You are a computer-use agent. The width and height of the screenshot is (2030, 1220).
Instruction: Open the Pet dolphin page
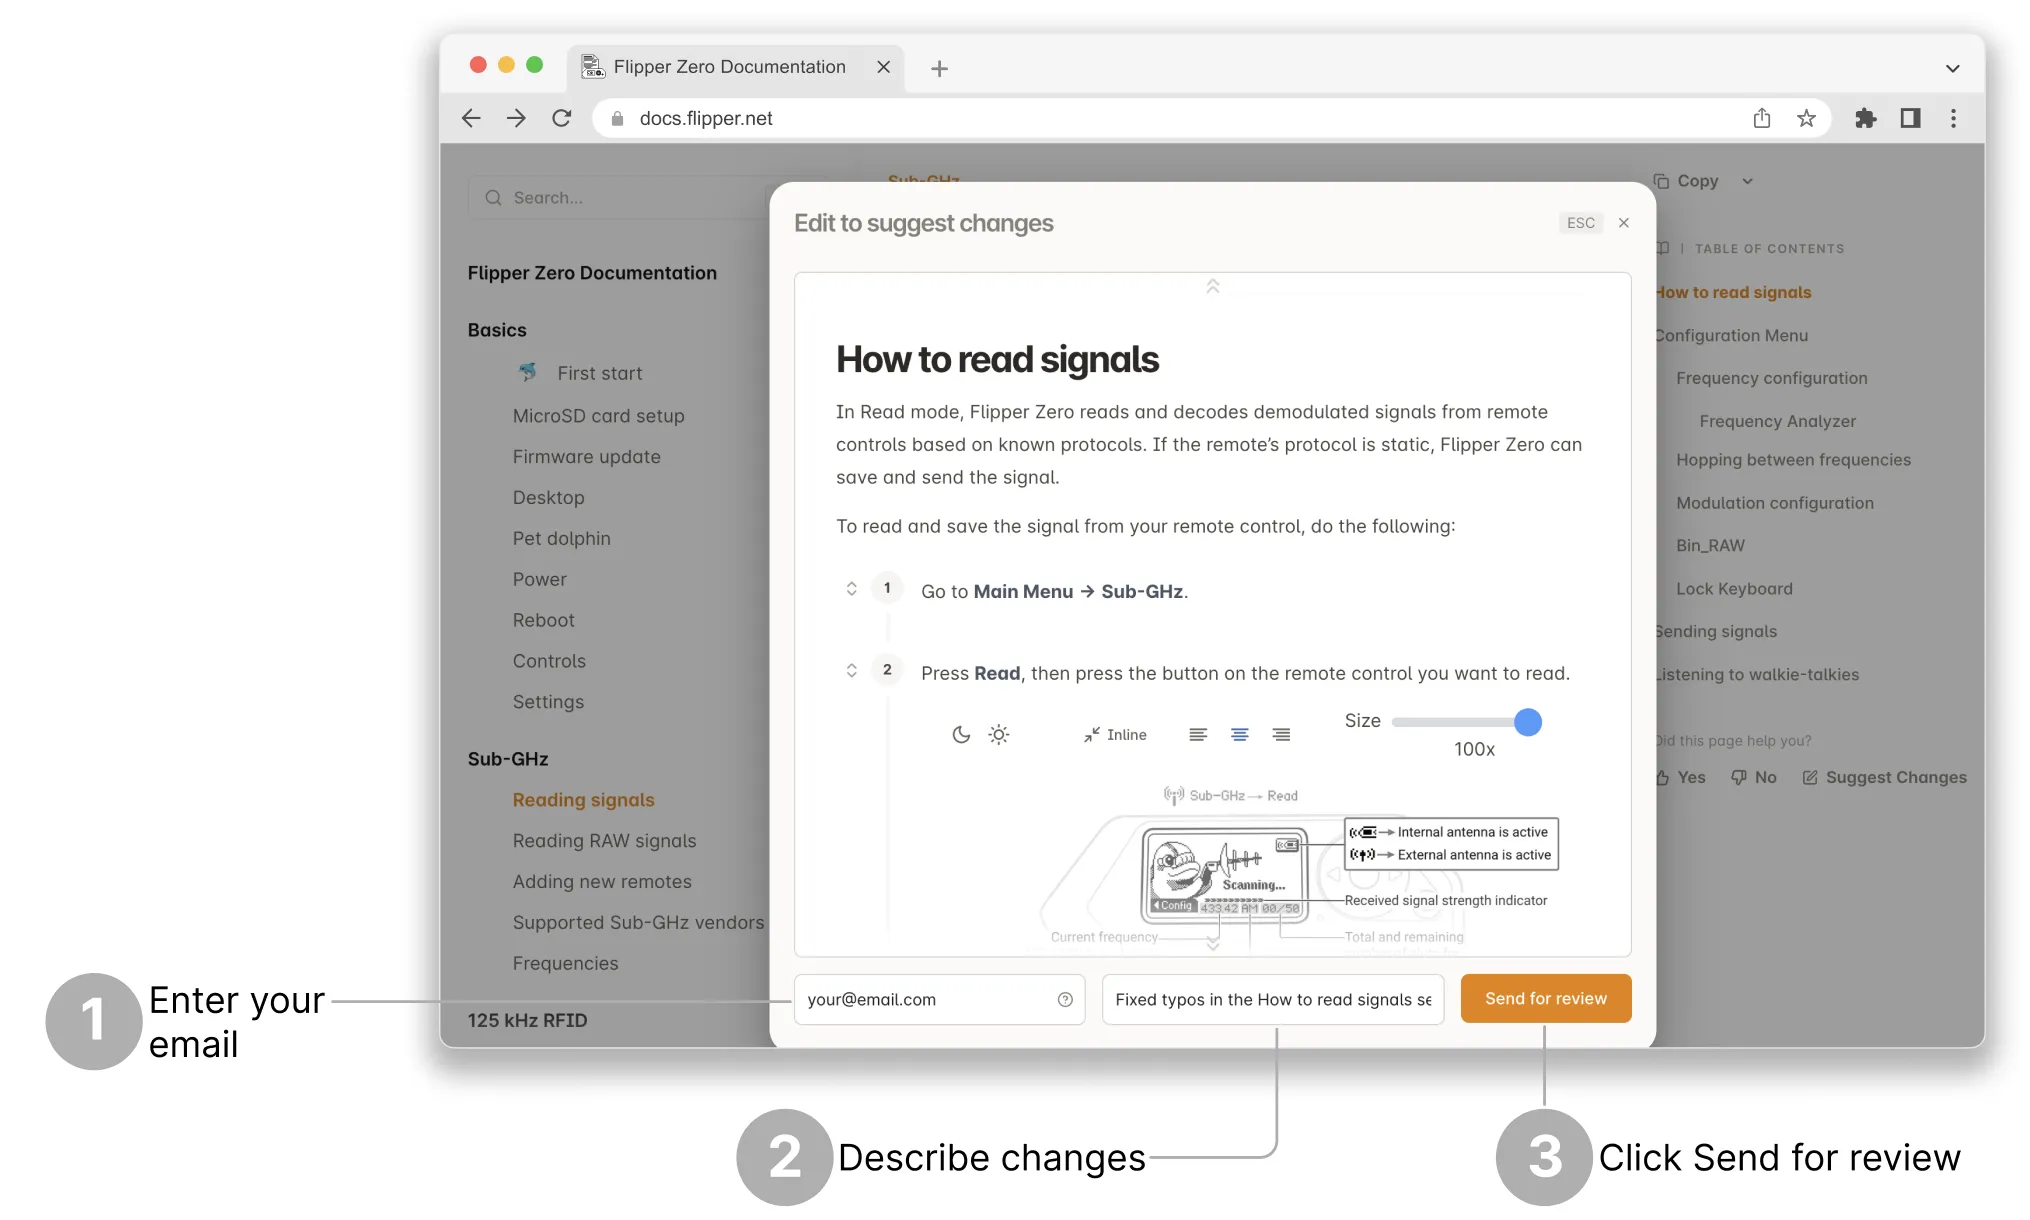[x=562, y=539]
